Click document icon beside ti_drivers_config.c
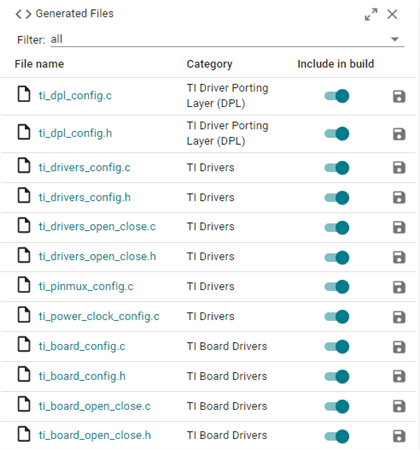The height and width of the screenshot is (450, 420). pos(24,166)
